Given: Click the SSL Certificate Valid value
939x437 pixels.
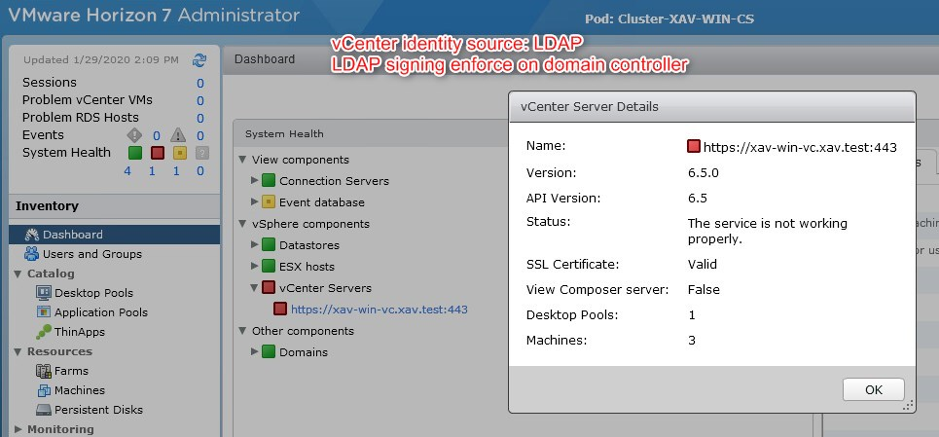Looking at the screenshot, I should (702, 264).
